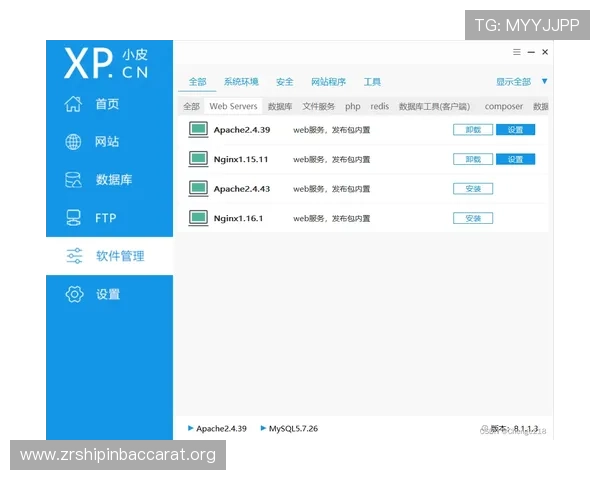The height and width of the screenshot is (480, 600).
Task: Switch to the 工具 tab
Action: pos(372,82)
